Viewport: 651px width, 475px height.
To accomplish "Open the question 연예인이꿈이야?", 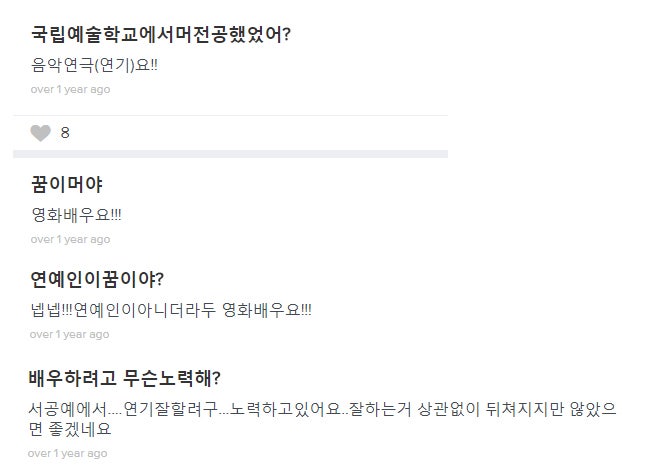I will pyautogui.click(x=98, y=279).
